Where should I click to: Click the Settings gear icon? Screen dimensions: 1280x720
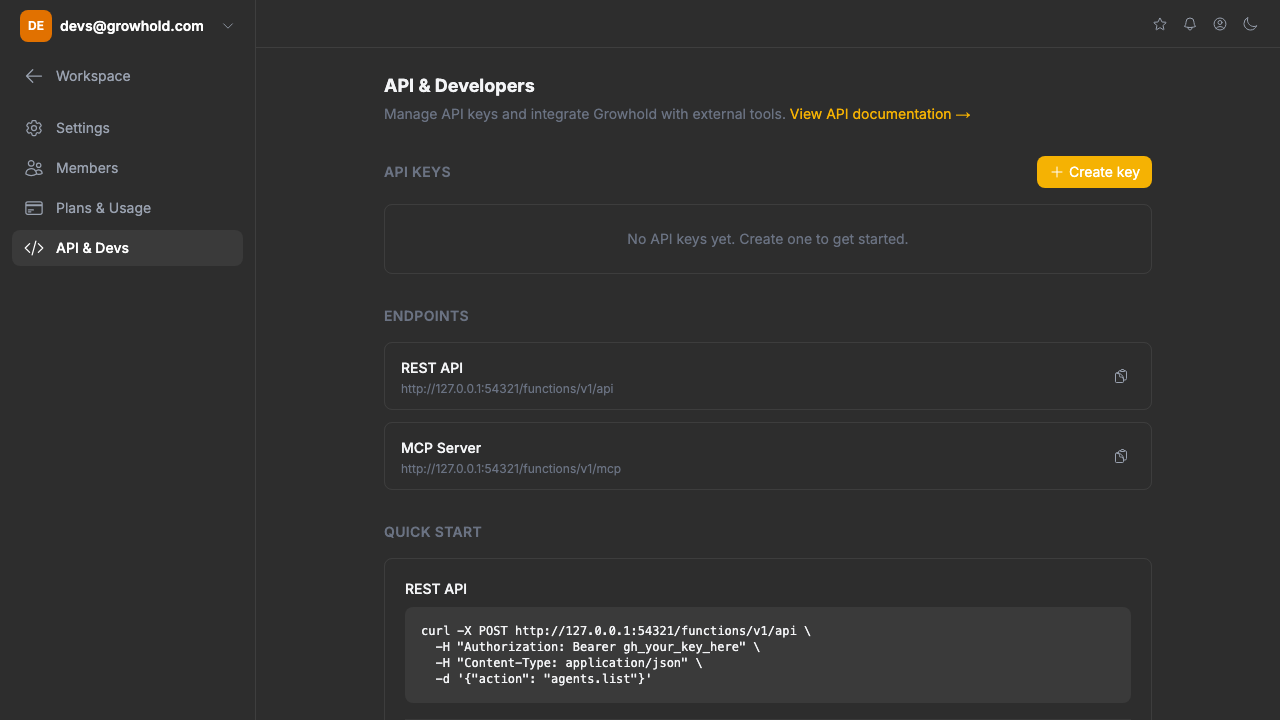[x=34, y=128]
